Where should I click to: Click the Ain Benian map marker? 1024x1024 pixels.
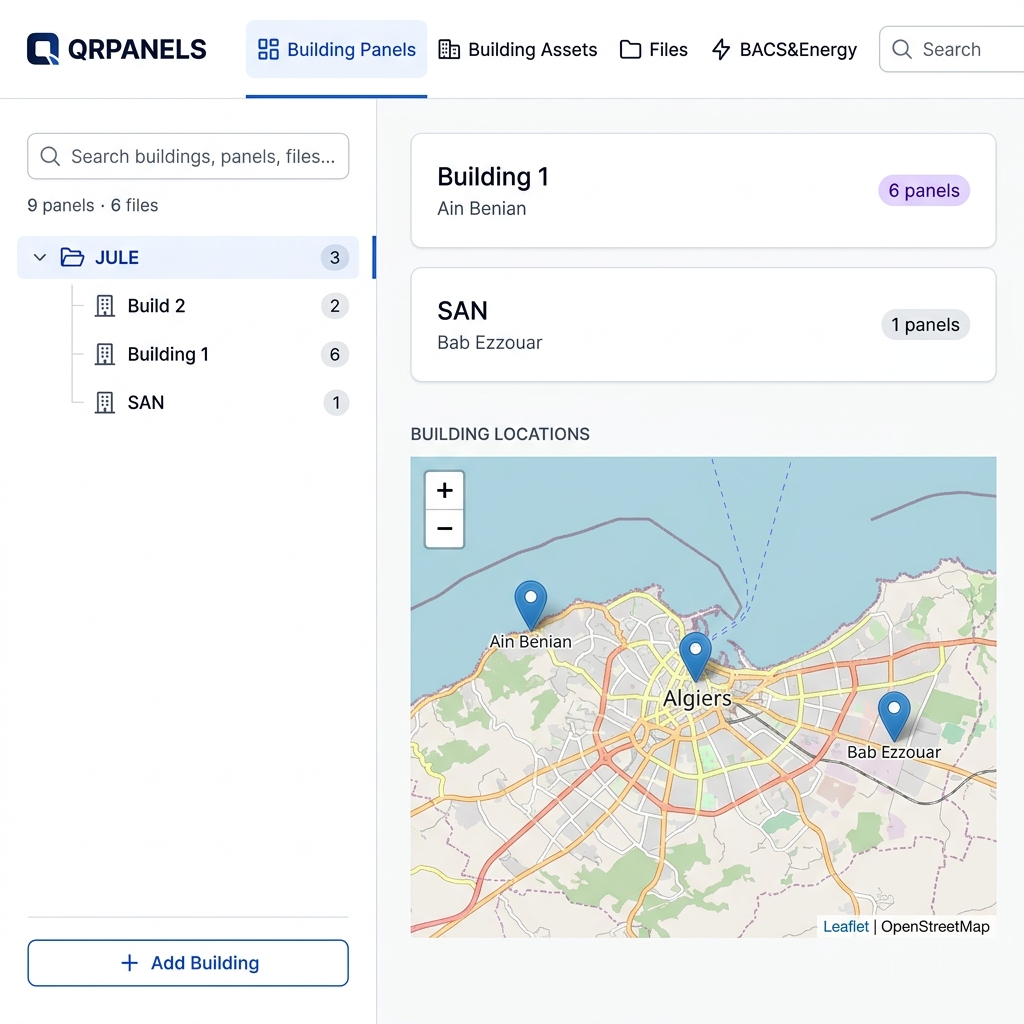531,604
